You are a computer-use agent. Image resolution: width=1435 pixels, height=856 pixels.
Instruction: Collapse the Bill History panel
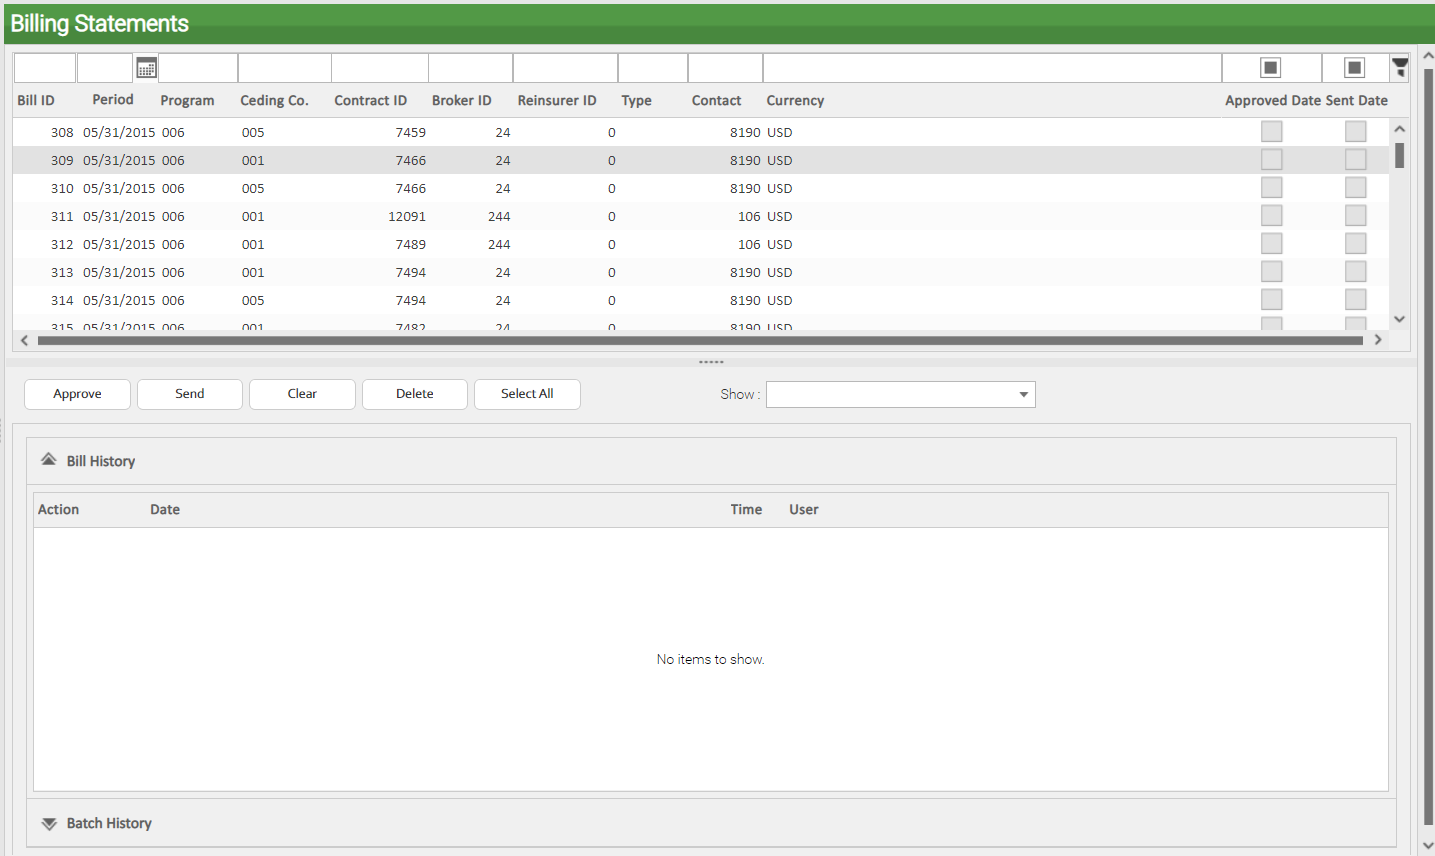[x=48, y=460]
